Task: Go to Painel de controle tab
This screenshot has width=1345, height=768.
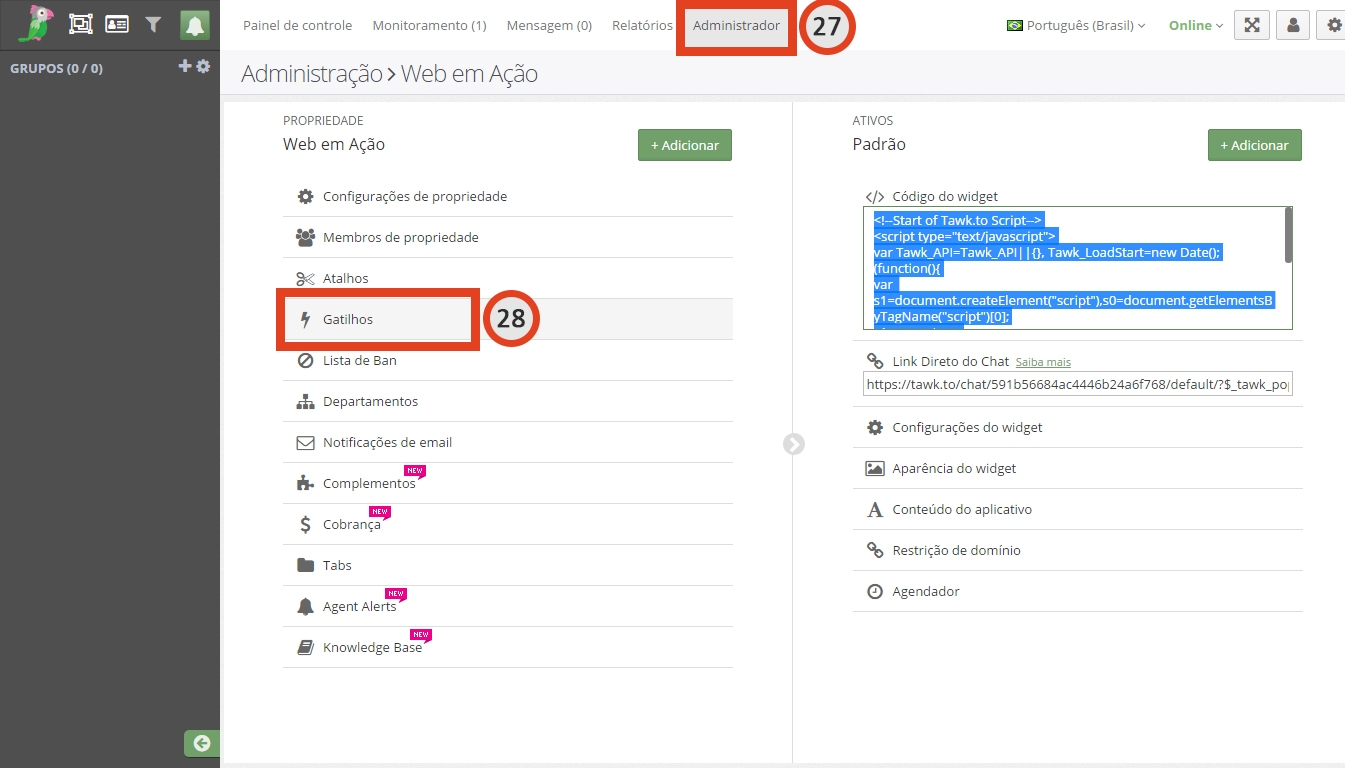Action: click(298, 25)
